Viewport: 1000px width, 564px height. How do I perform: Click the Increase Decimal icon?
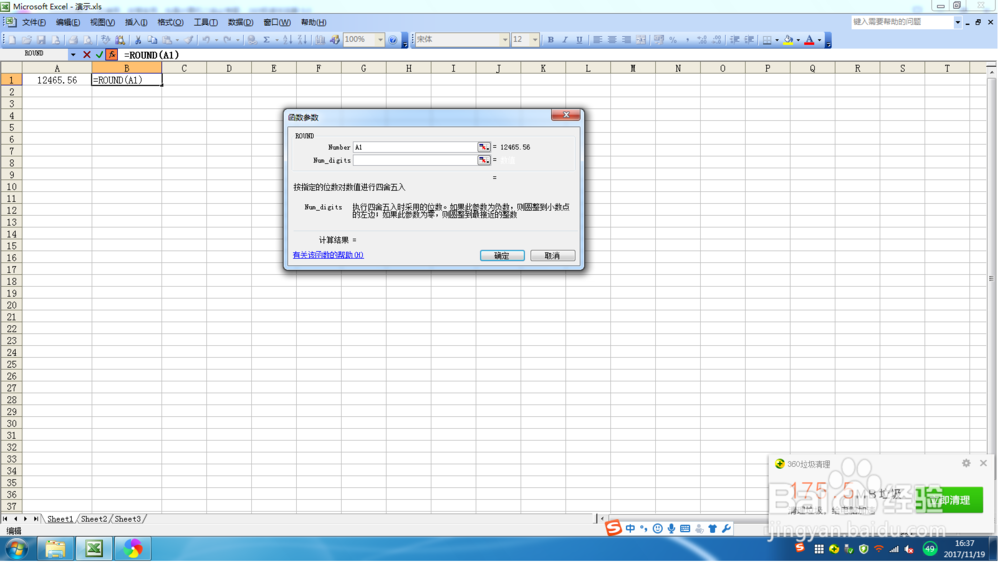[x=702, y=40]
